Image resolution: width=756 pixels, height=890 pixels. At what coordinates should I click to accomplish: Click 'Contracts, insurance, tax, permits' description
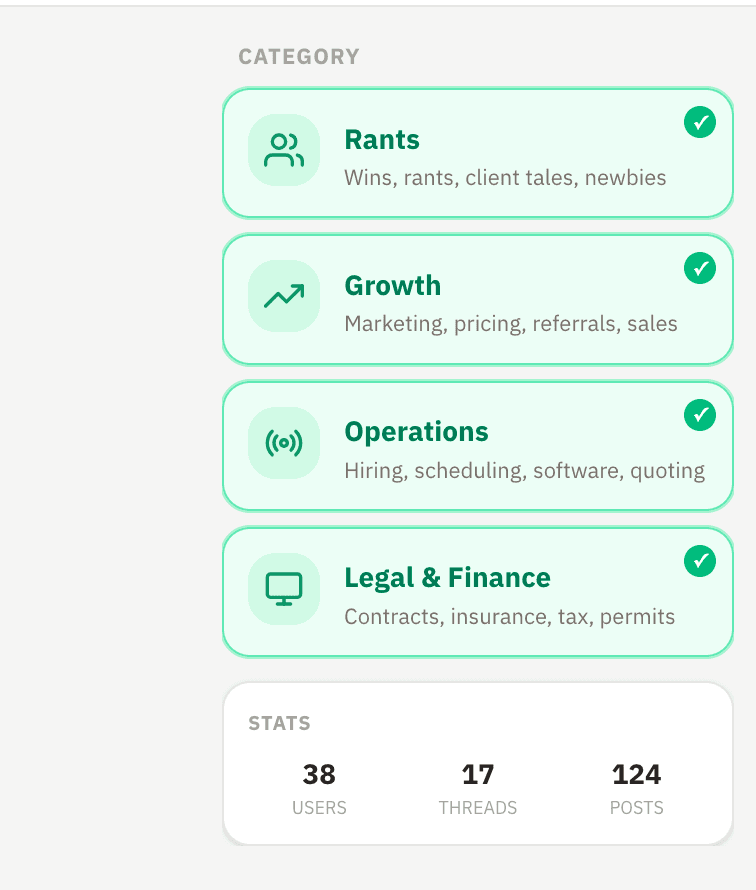pos(509,616)
